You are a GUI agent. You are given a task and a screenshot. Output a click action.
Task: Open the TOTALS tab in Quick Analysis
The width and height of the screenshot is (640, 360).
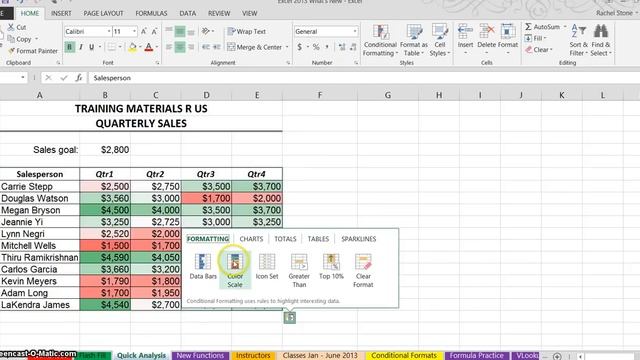(285, 239)
